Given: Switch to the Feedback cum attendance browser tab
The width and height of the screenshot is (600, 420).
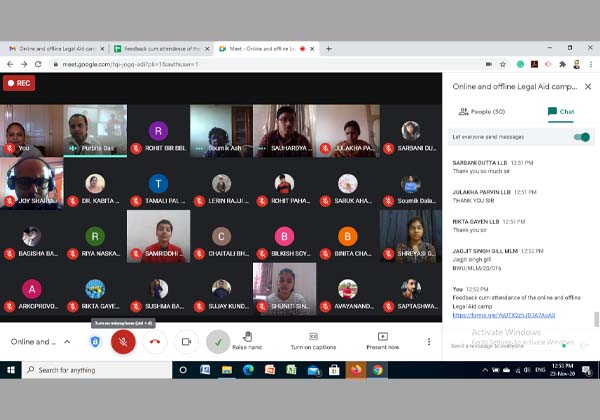Looking at the screenshot, I should (x=160, y=48).
